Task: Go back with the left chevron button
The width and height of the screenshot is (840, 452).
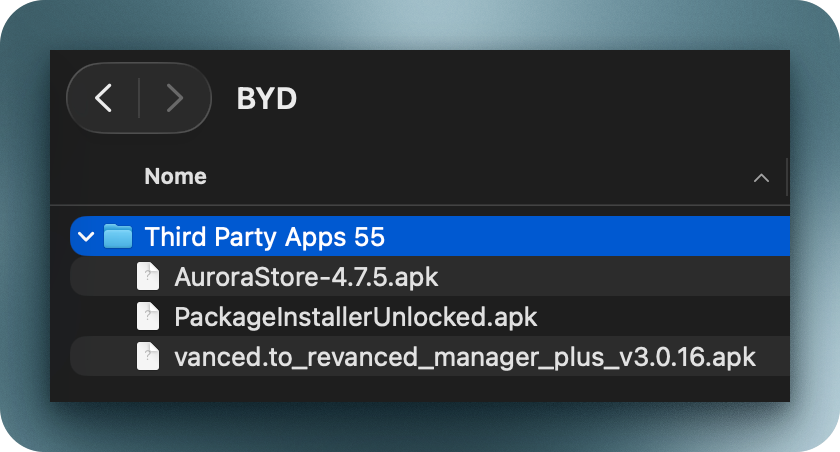Action: [x=103, y=98]
